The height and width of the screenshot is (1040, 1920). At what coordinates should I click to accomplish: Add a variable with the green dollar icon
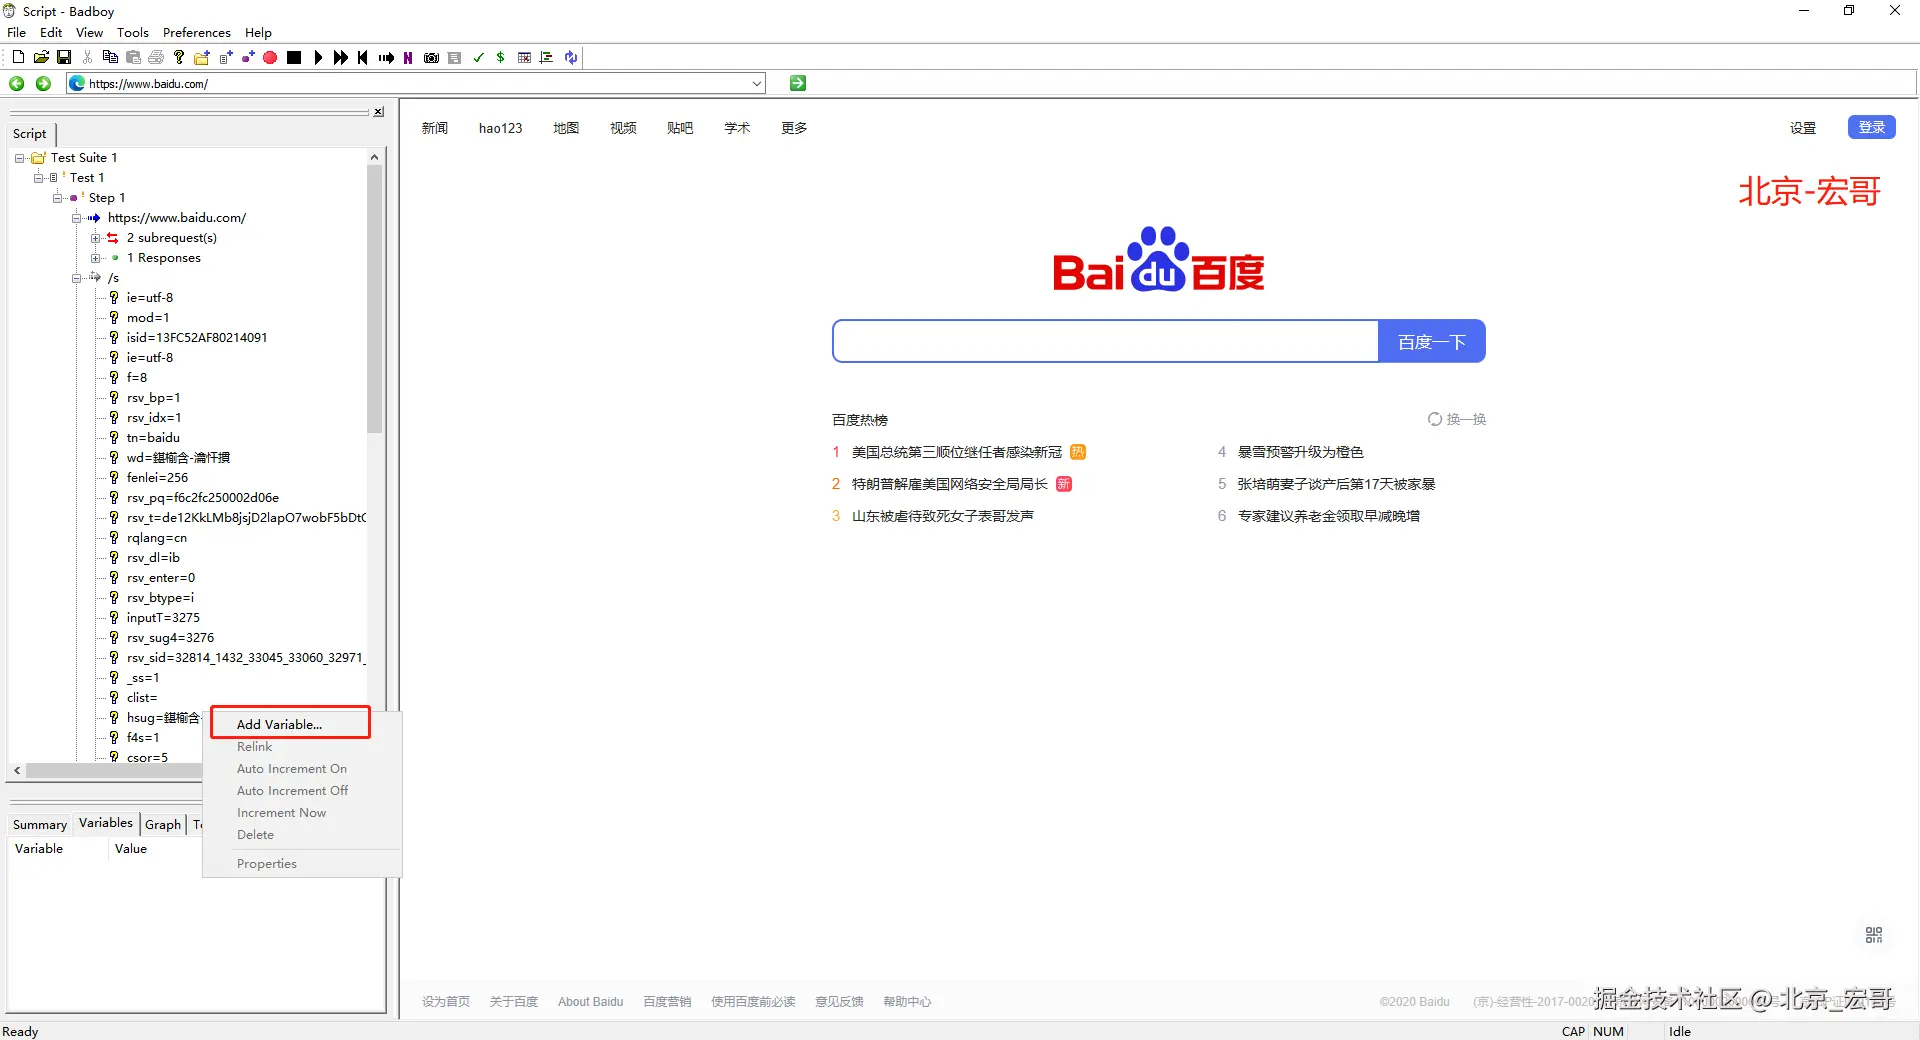point(501,58)
